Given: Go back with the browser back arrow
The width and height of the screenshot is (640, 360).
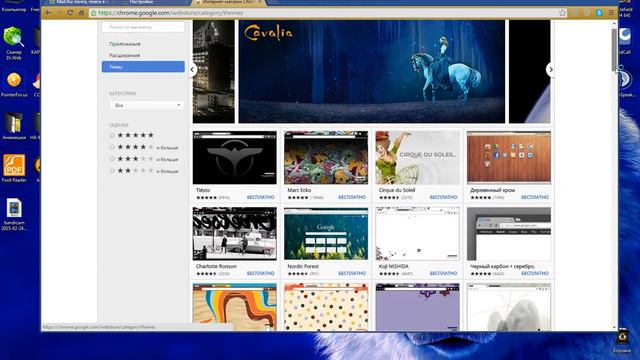Looking at the screenshot, I should (x=48, y=13).
